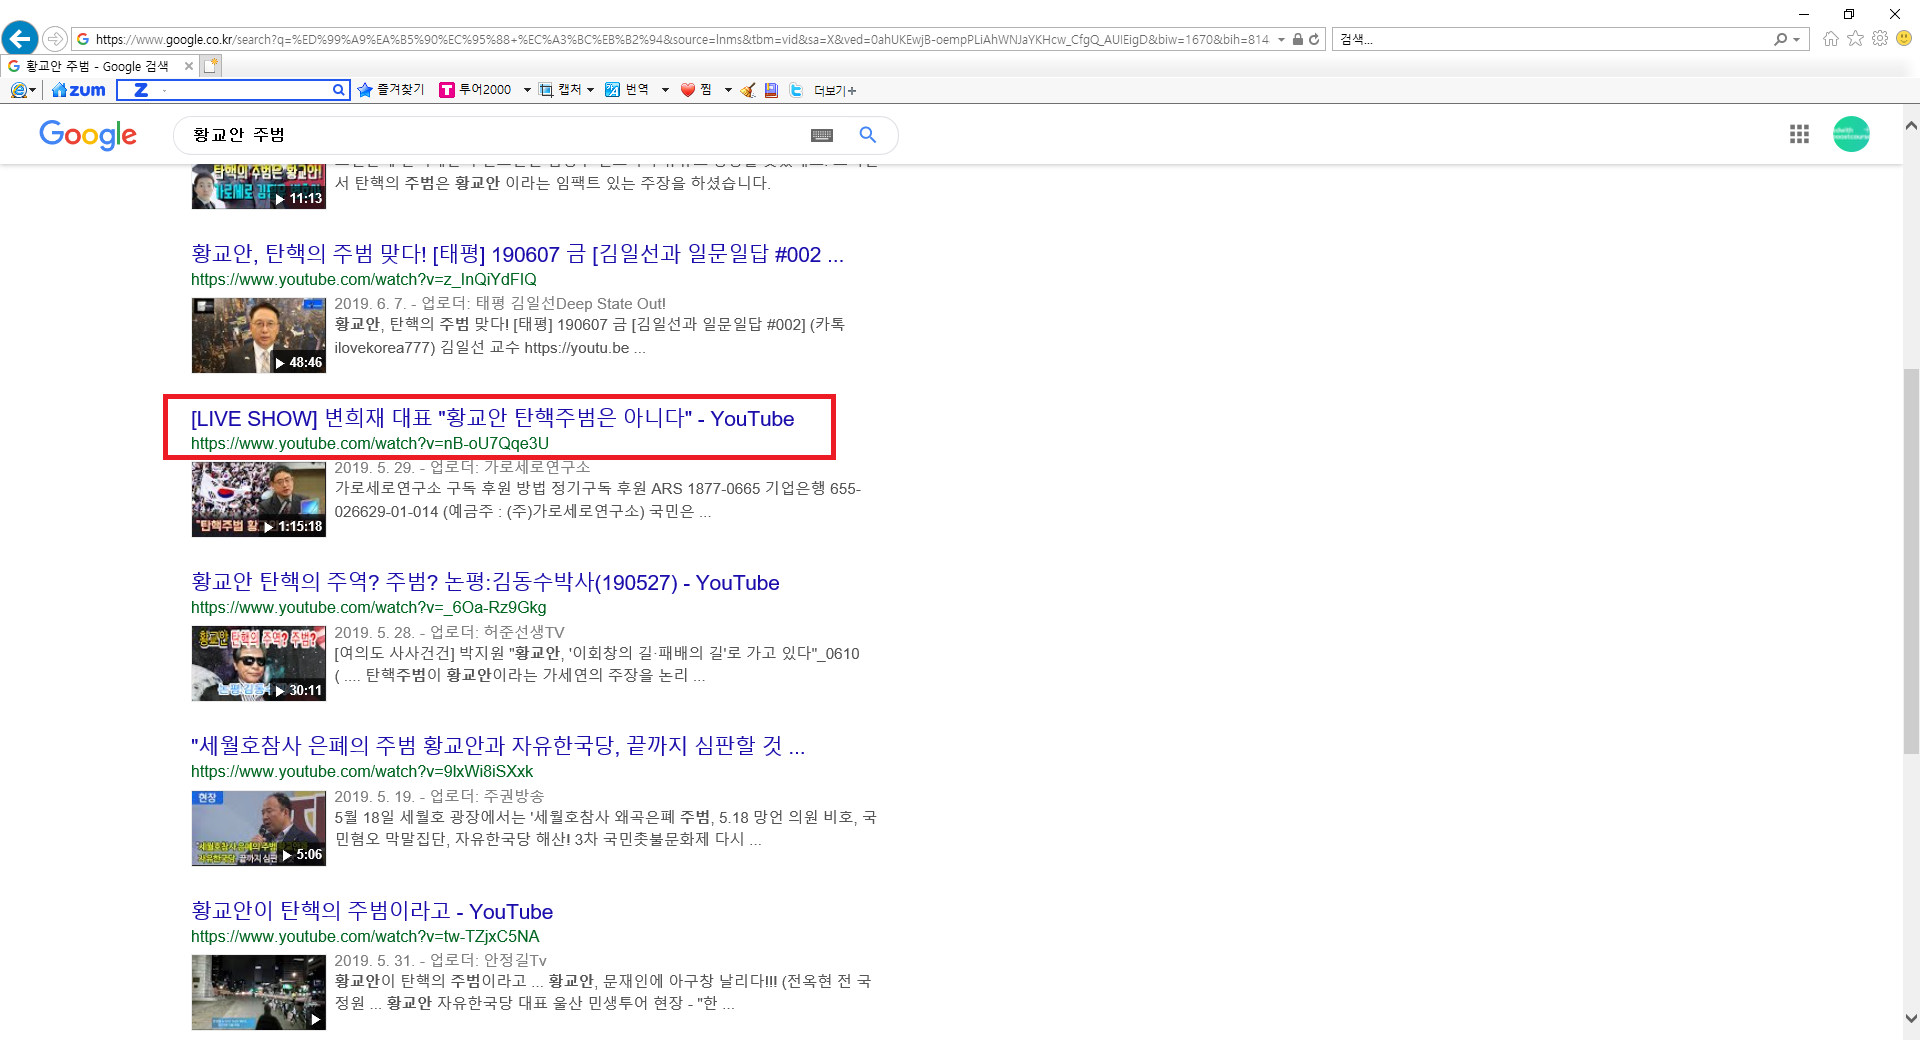
Task: Click URL youtube.com/watch?v=_6Oa-Rz9Gkg
Action: point(369,608)
